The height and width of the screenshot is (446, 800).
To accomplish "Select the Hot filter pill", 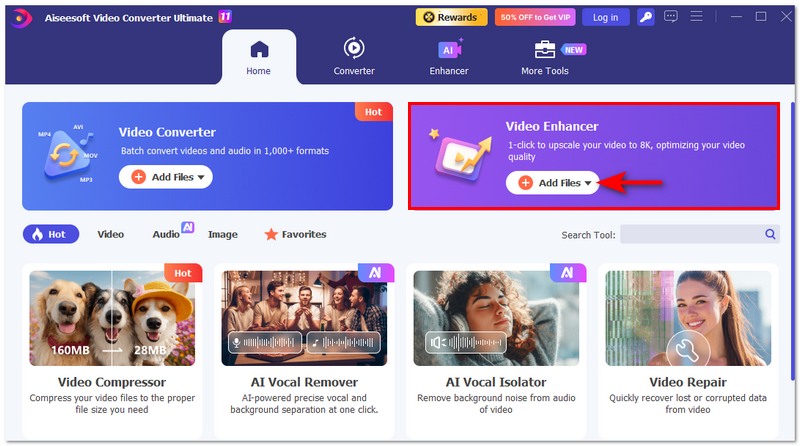I will tap(51, 234).
